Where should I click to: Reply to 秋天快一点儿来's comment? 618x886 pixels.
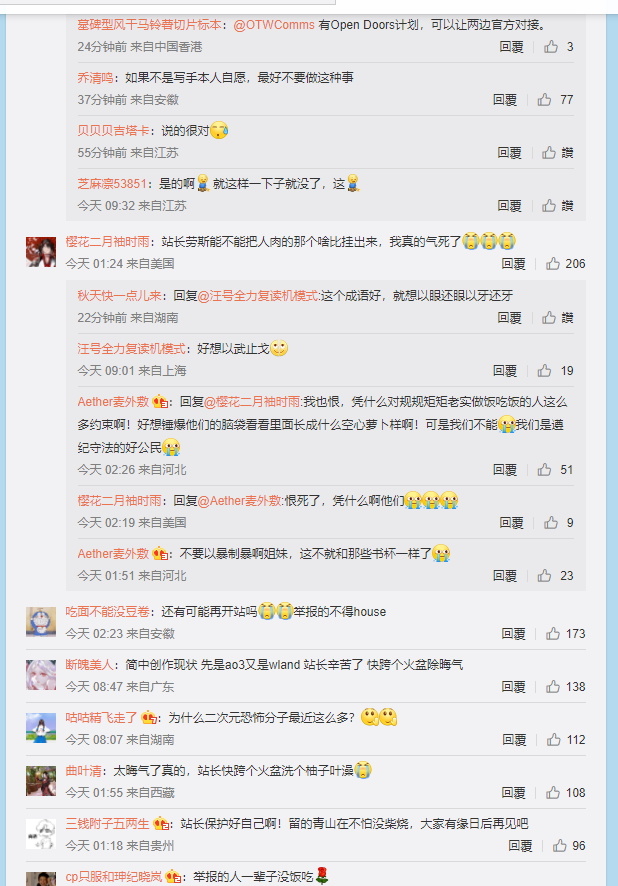pyautogui.click(x=510, y=318)
